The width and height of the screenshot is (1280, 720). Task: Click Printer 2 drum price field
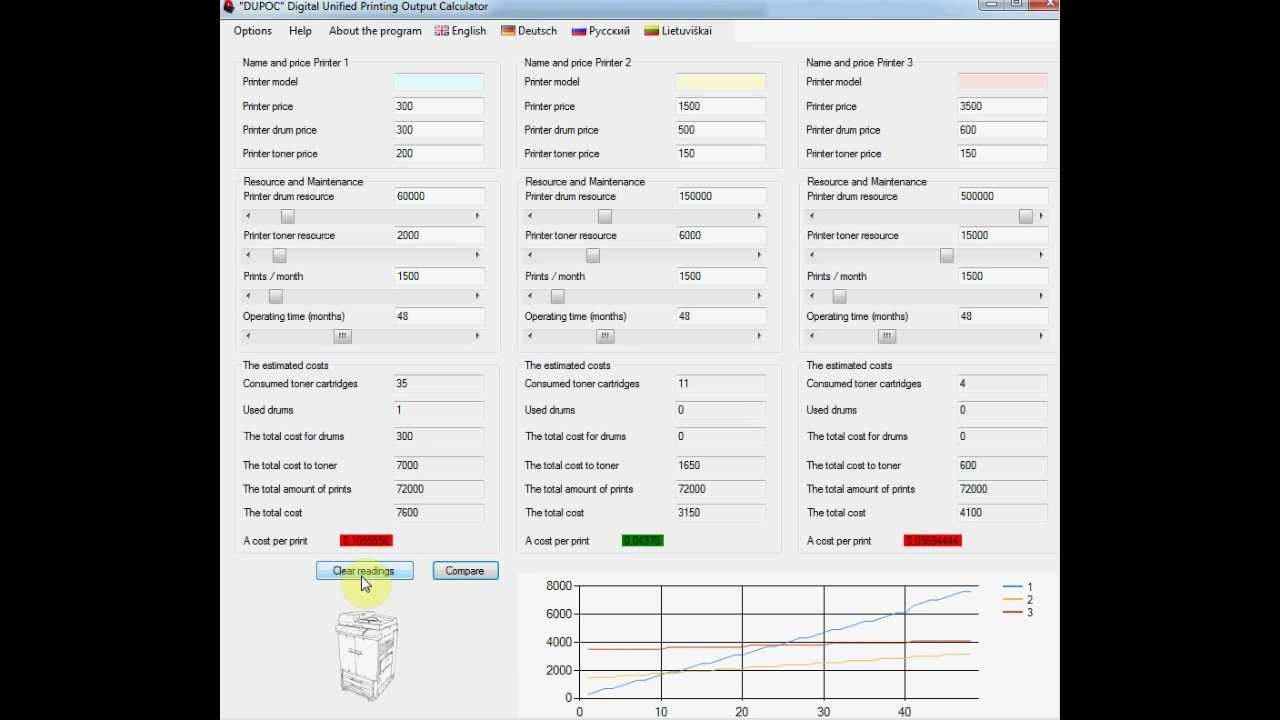coord(721,130)
